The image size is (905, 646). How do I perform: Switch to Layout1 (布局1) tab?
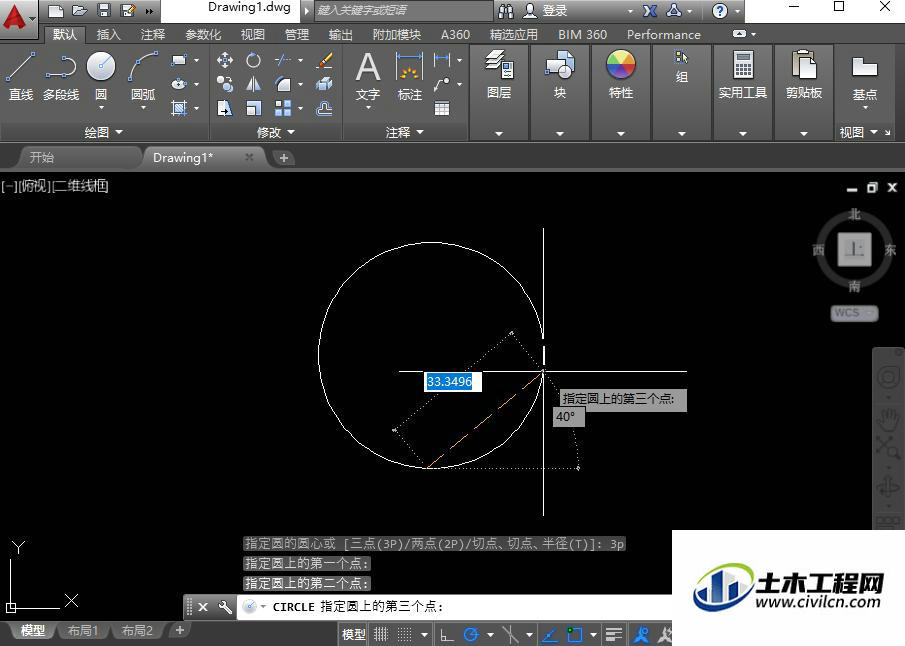83,630
